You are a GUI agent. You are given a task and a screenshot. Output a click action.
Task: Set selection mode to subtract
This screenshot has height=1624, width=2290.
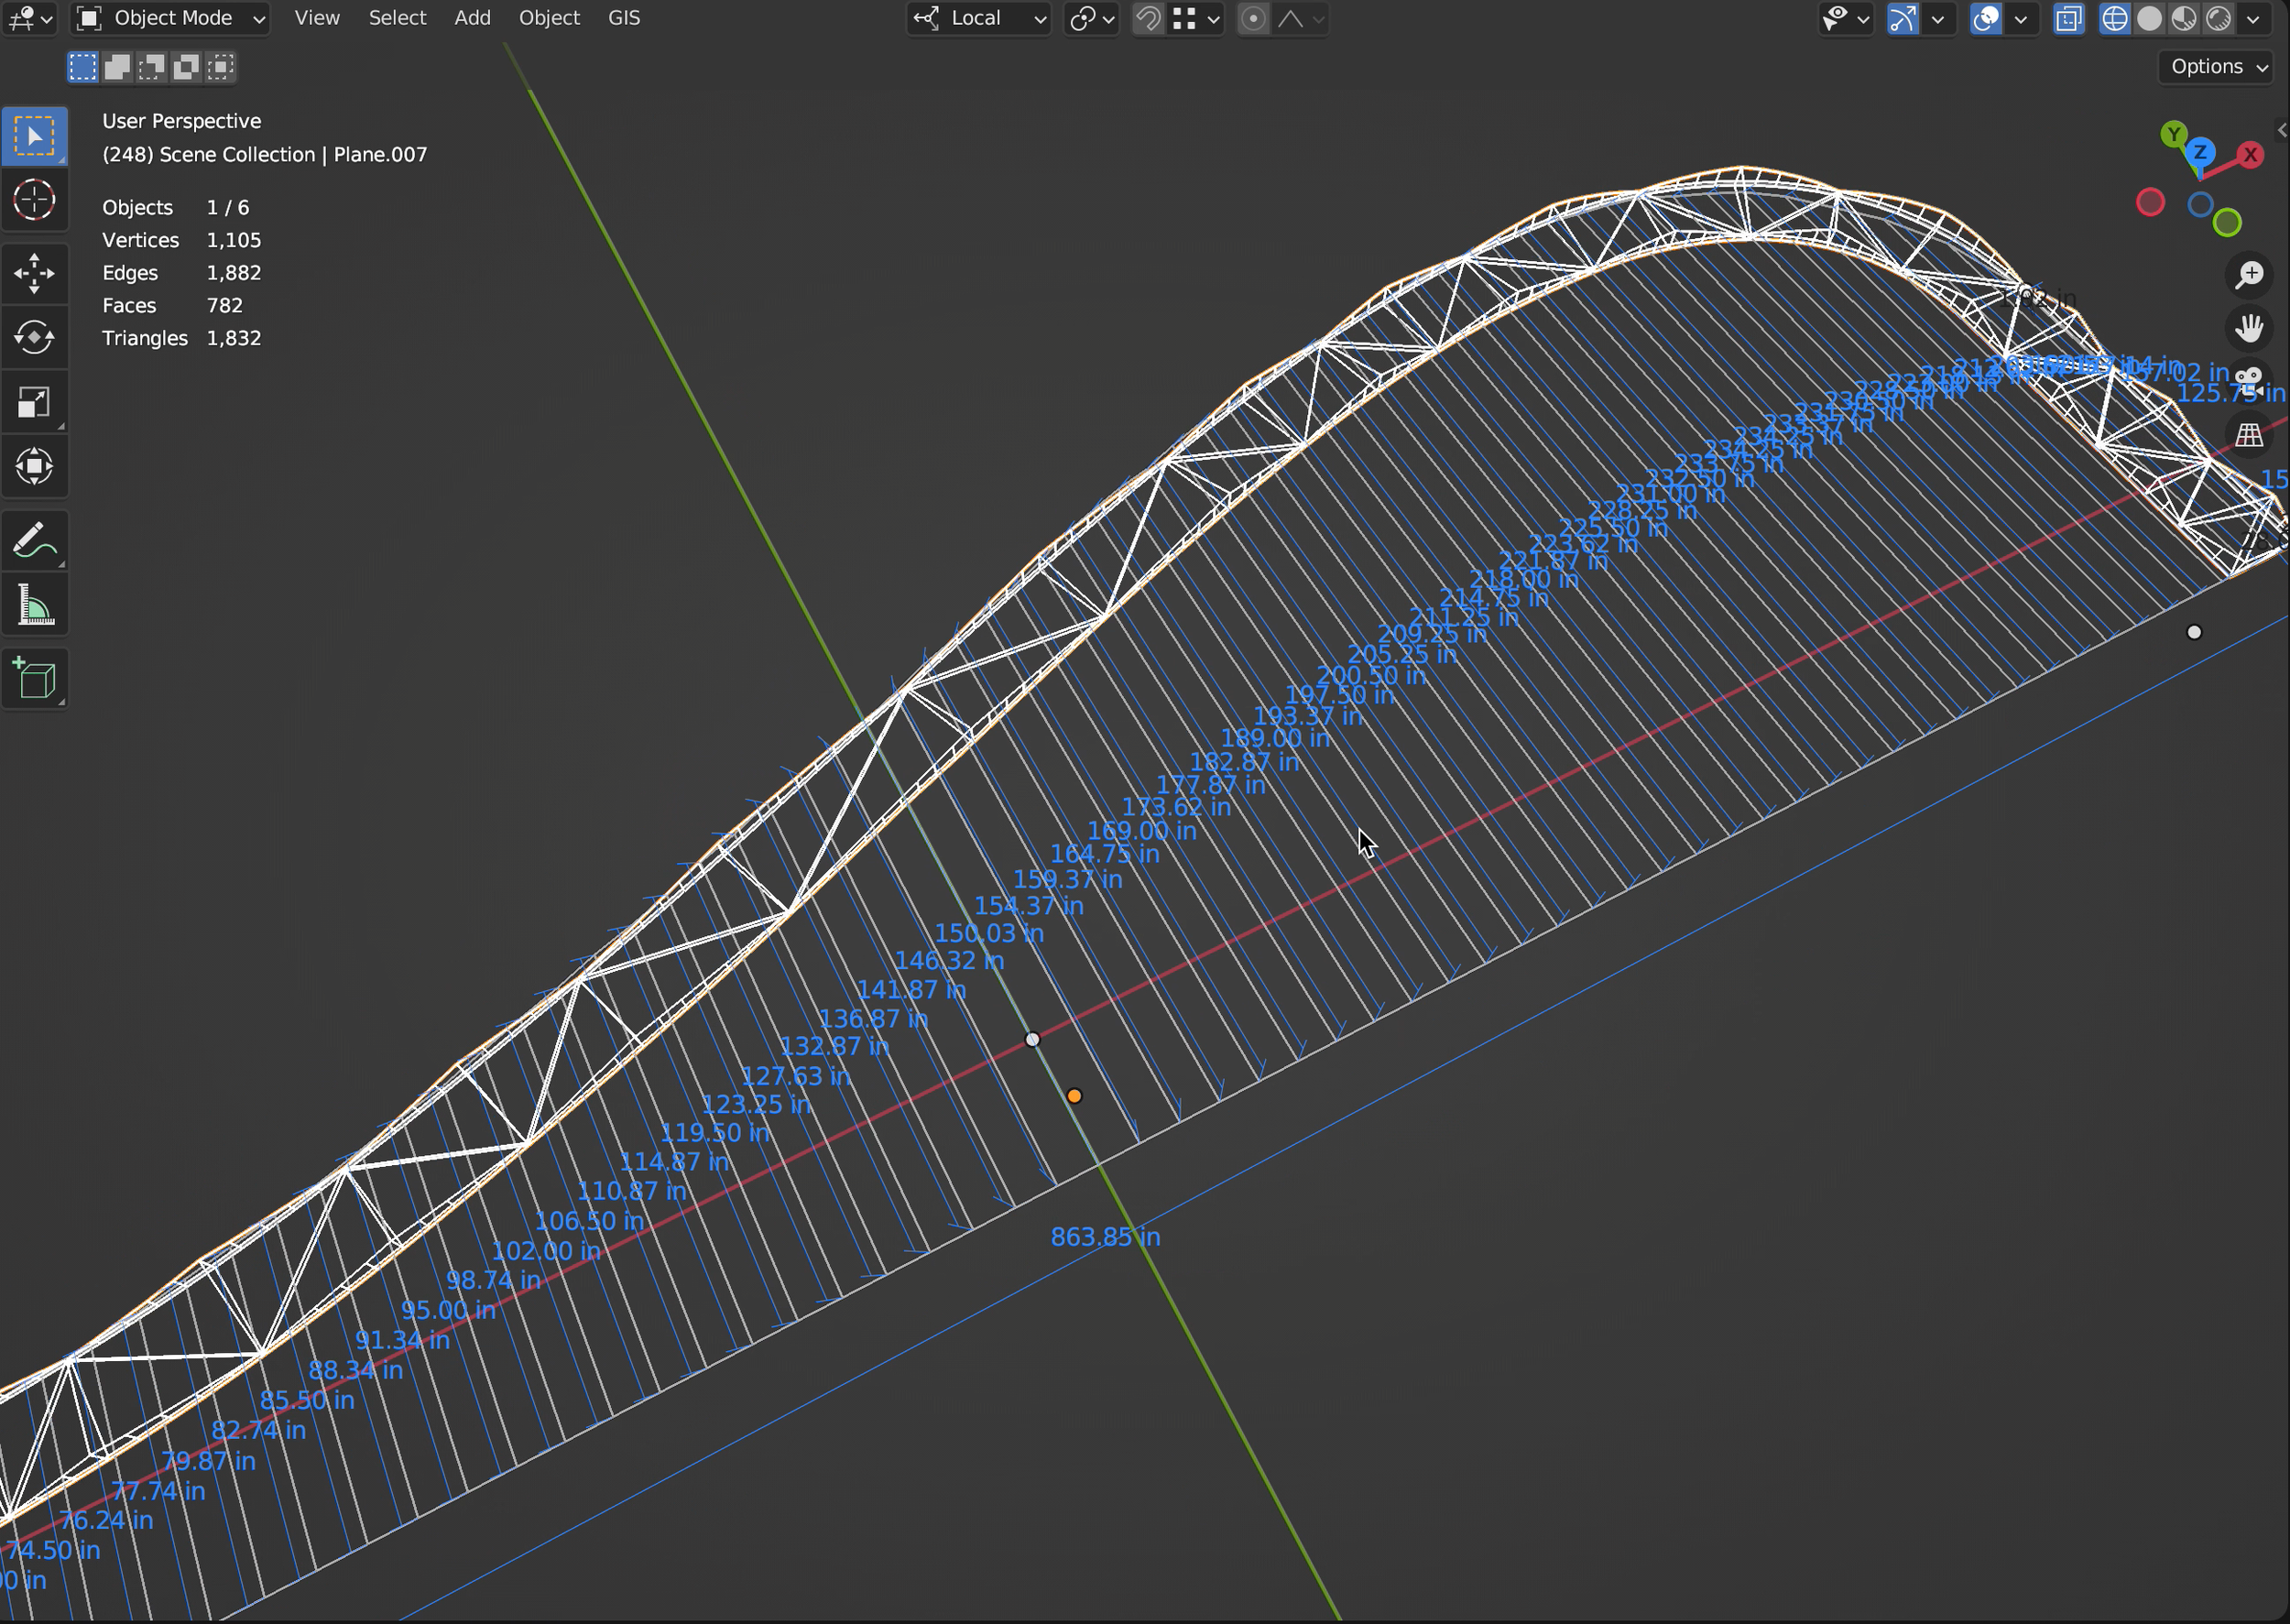point(151,67)
